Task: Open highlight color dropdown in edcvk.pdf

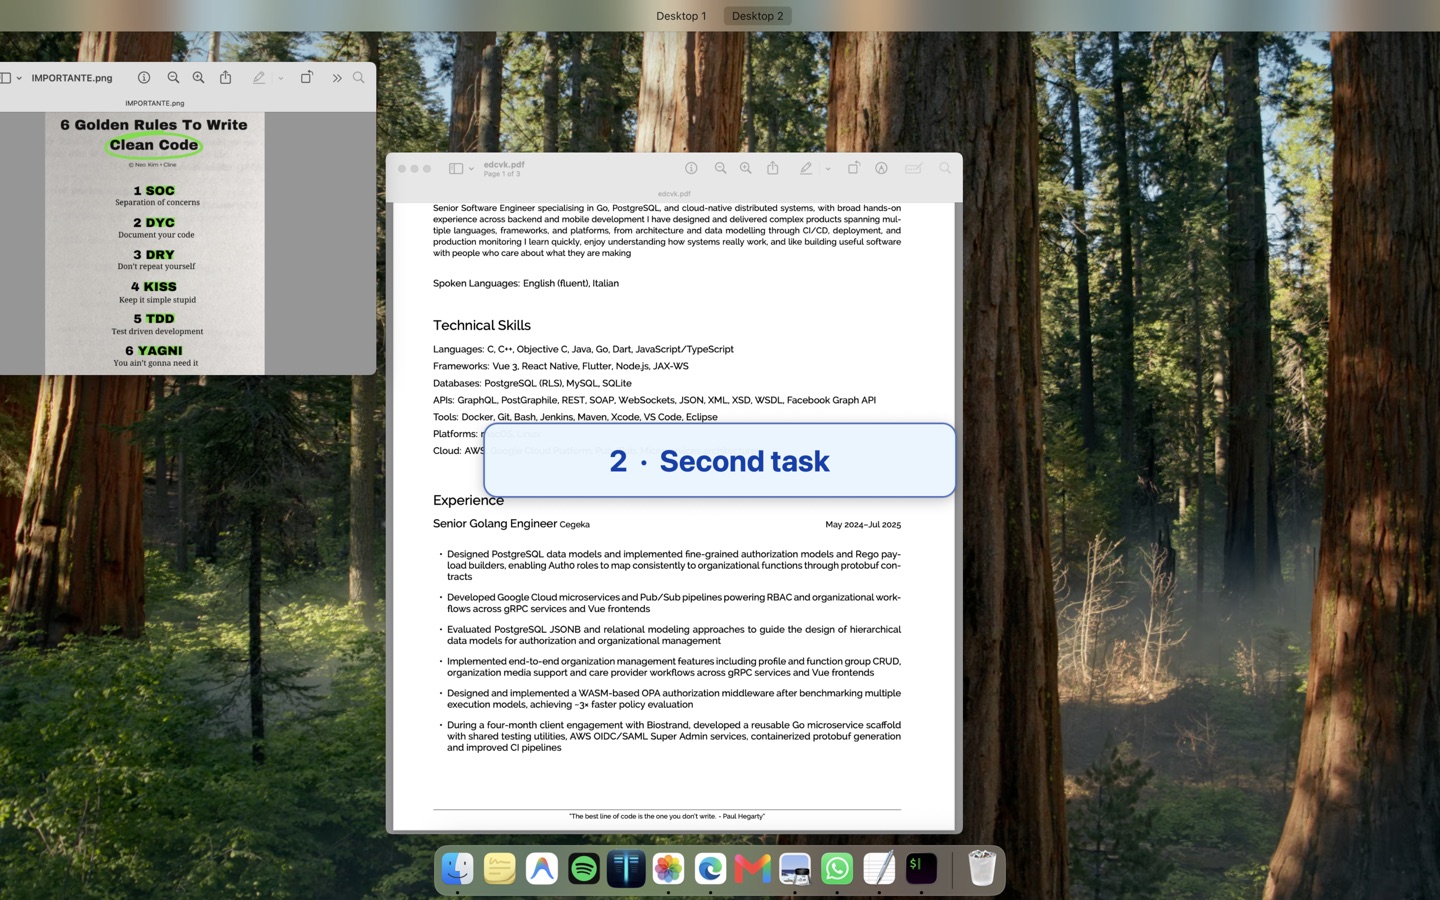Action: tap(828, 169)
